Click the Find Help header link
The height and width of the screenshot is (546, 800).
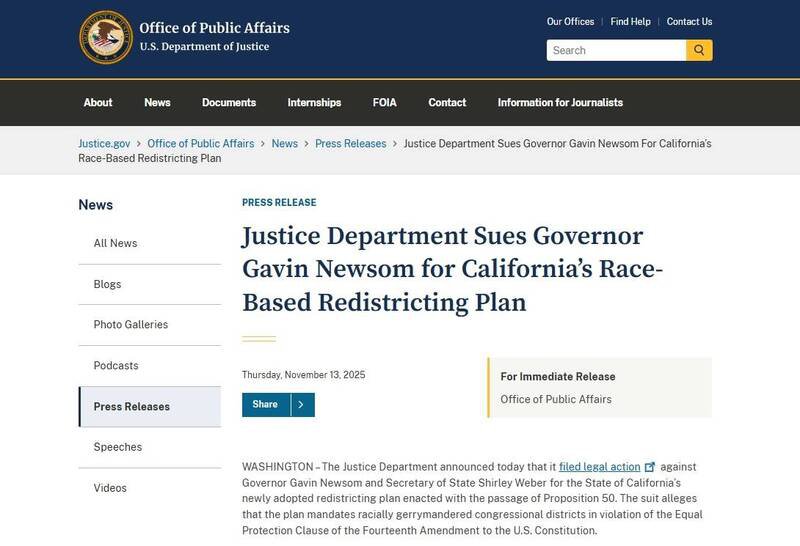click(630, 22)
